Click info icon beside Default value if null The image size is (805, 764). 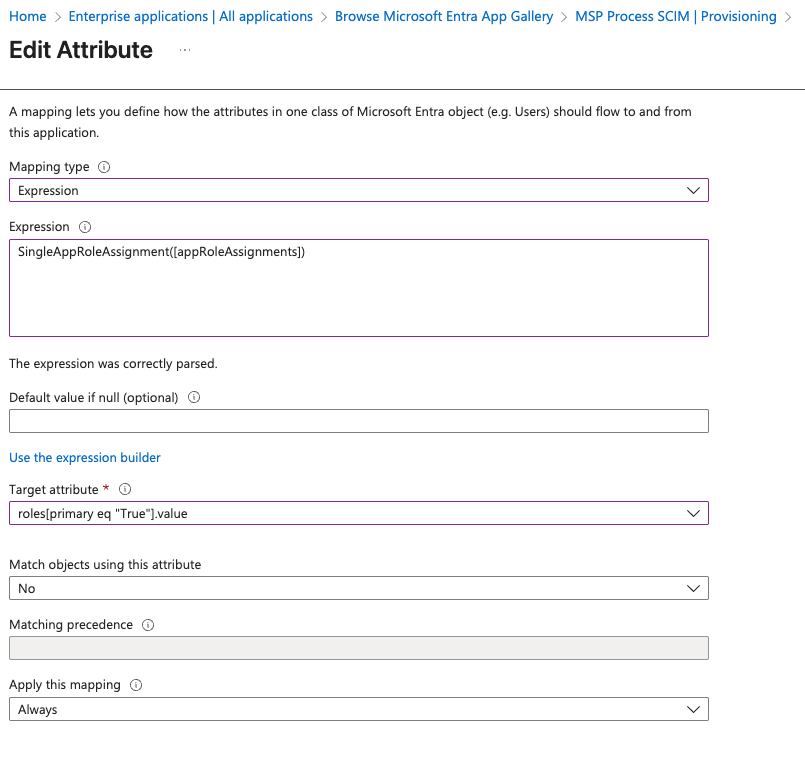pyautogui.click(x=194, y=397)
